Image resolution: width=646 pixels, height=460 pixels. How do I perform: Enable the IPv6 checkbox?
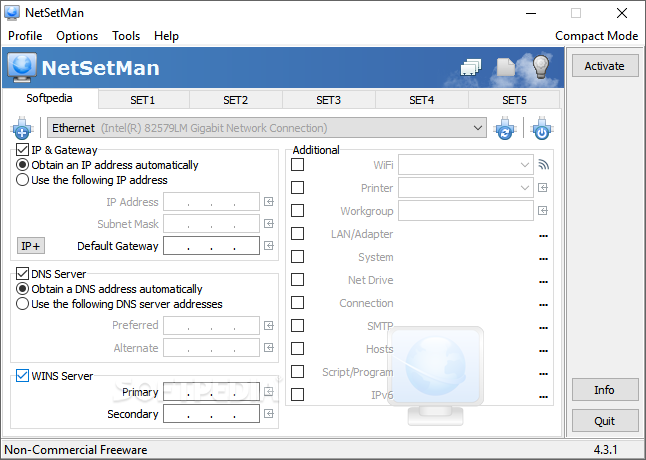(x=297, y=395)
